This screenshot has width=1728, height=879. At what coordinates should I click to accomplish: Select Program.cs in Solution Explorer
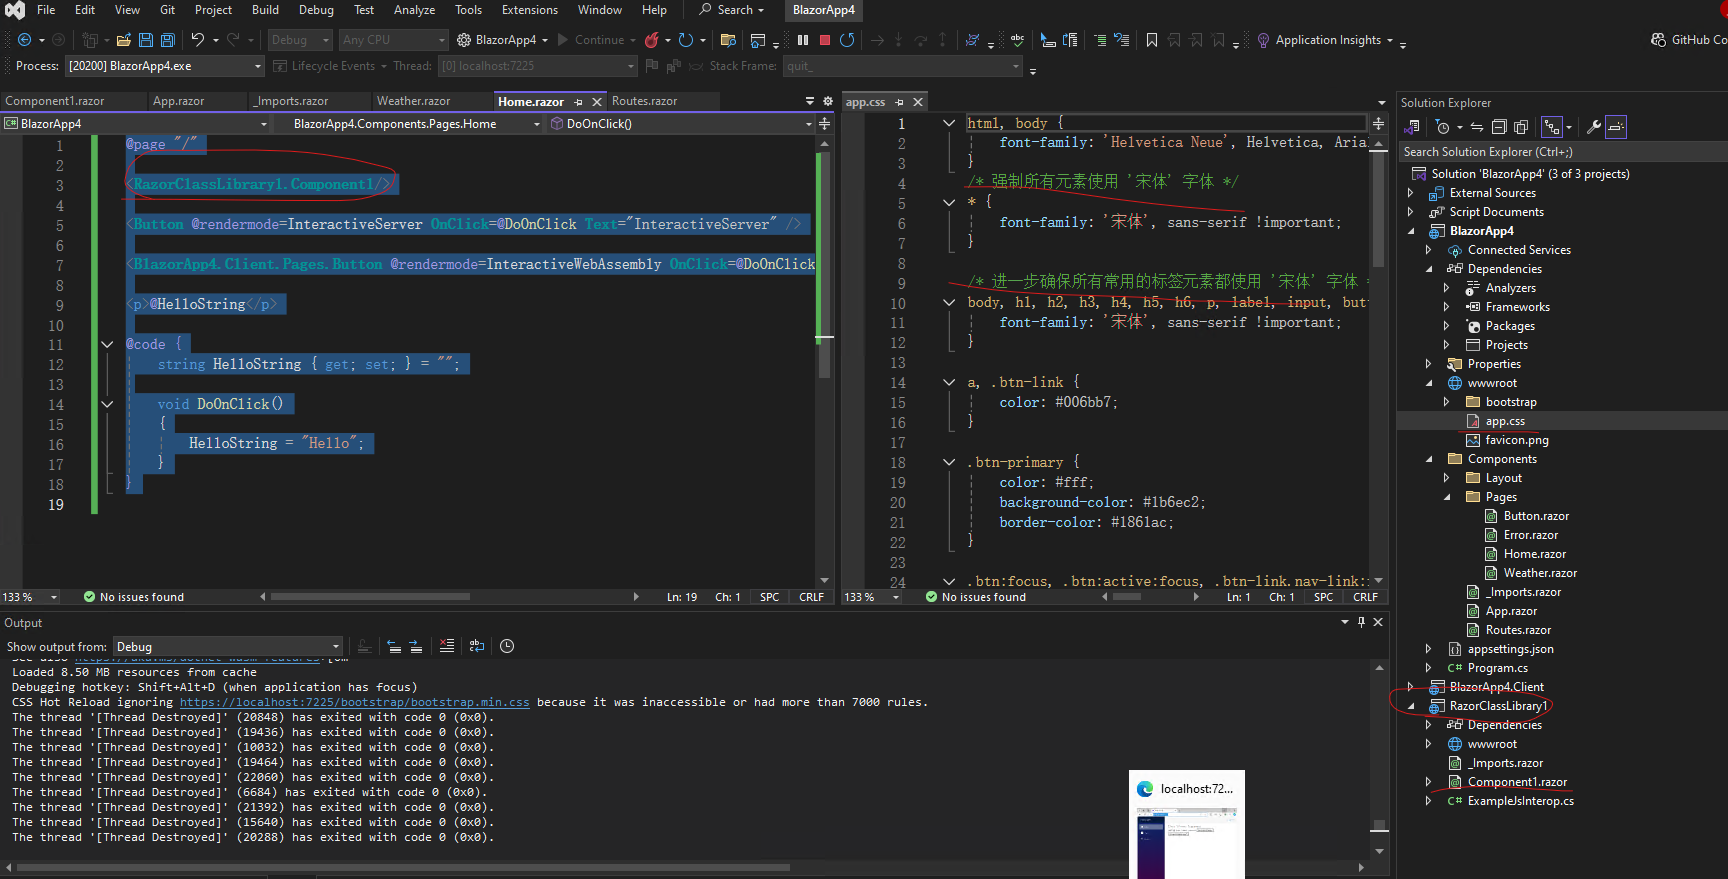tap(1497, 668)
